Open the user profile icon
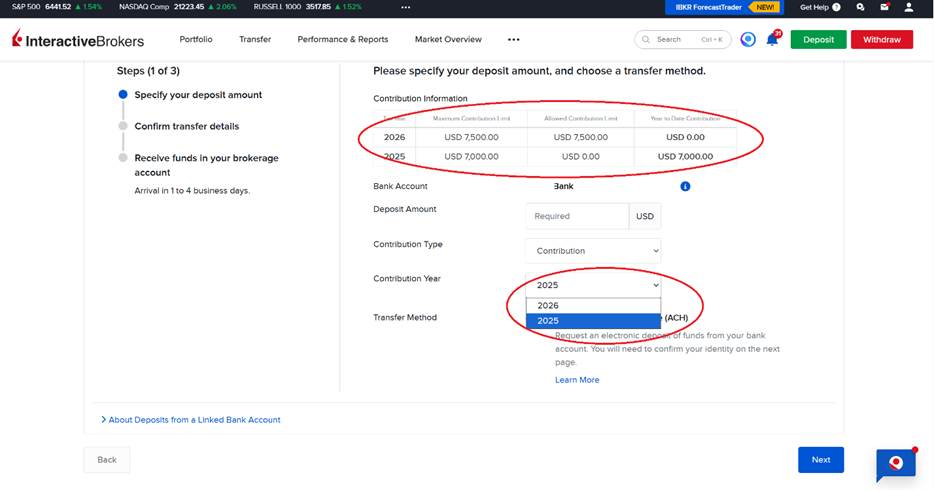Image resolution: width=934 pixels, height=490 pixels. tap(908, 7)
